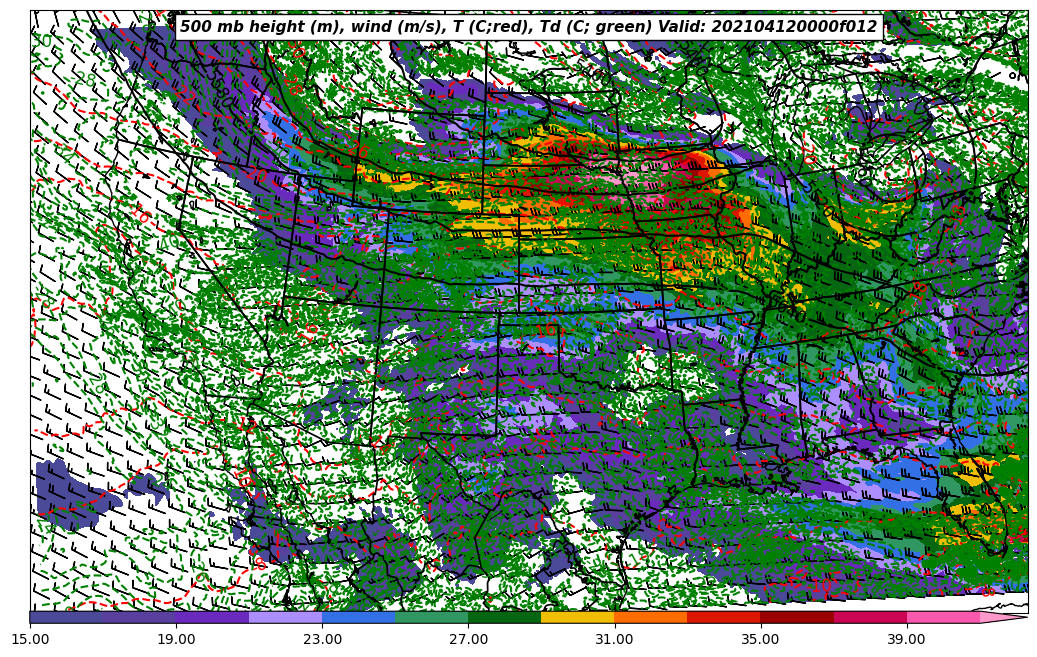Click the 27.00 colorbar tick label
Viewport: 1037px width, 657px height.
click(x=468, y=638)
